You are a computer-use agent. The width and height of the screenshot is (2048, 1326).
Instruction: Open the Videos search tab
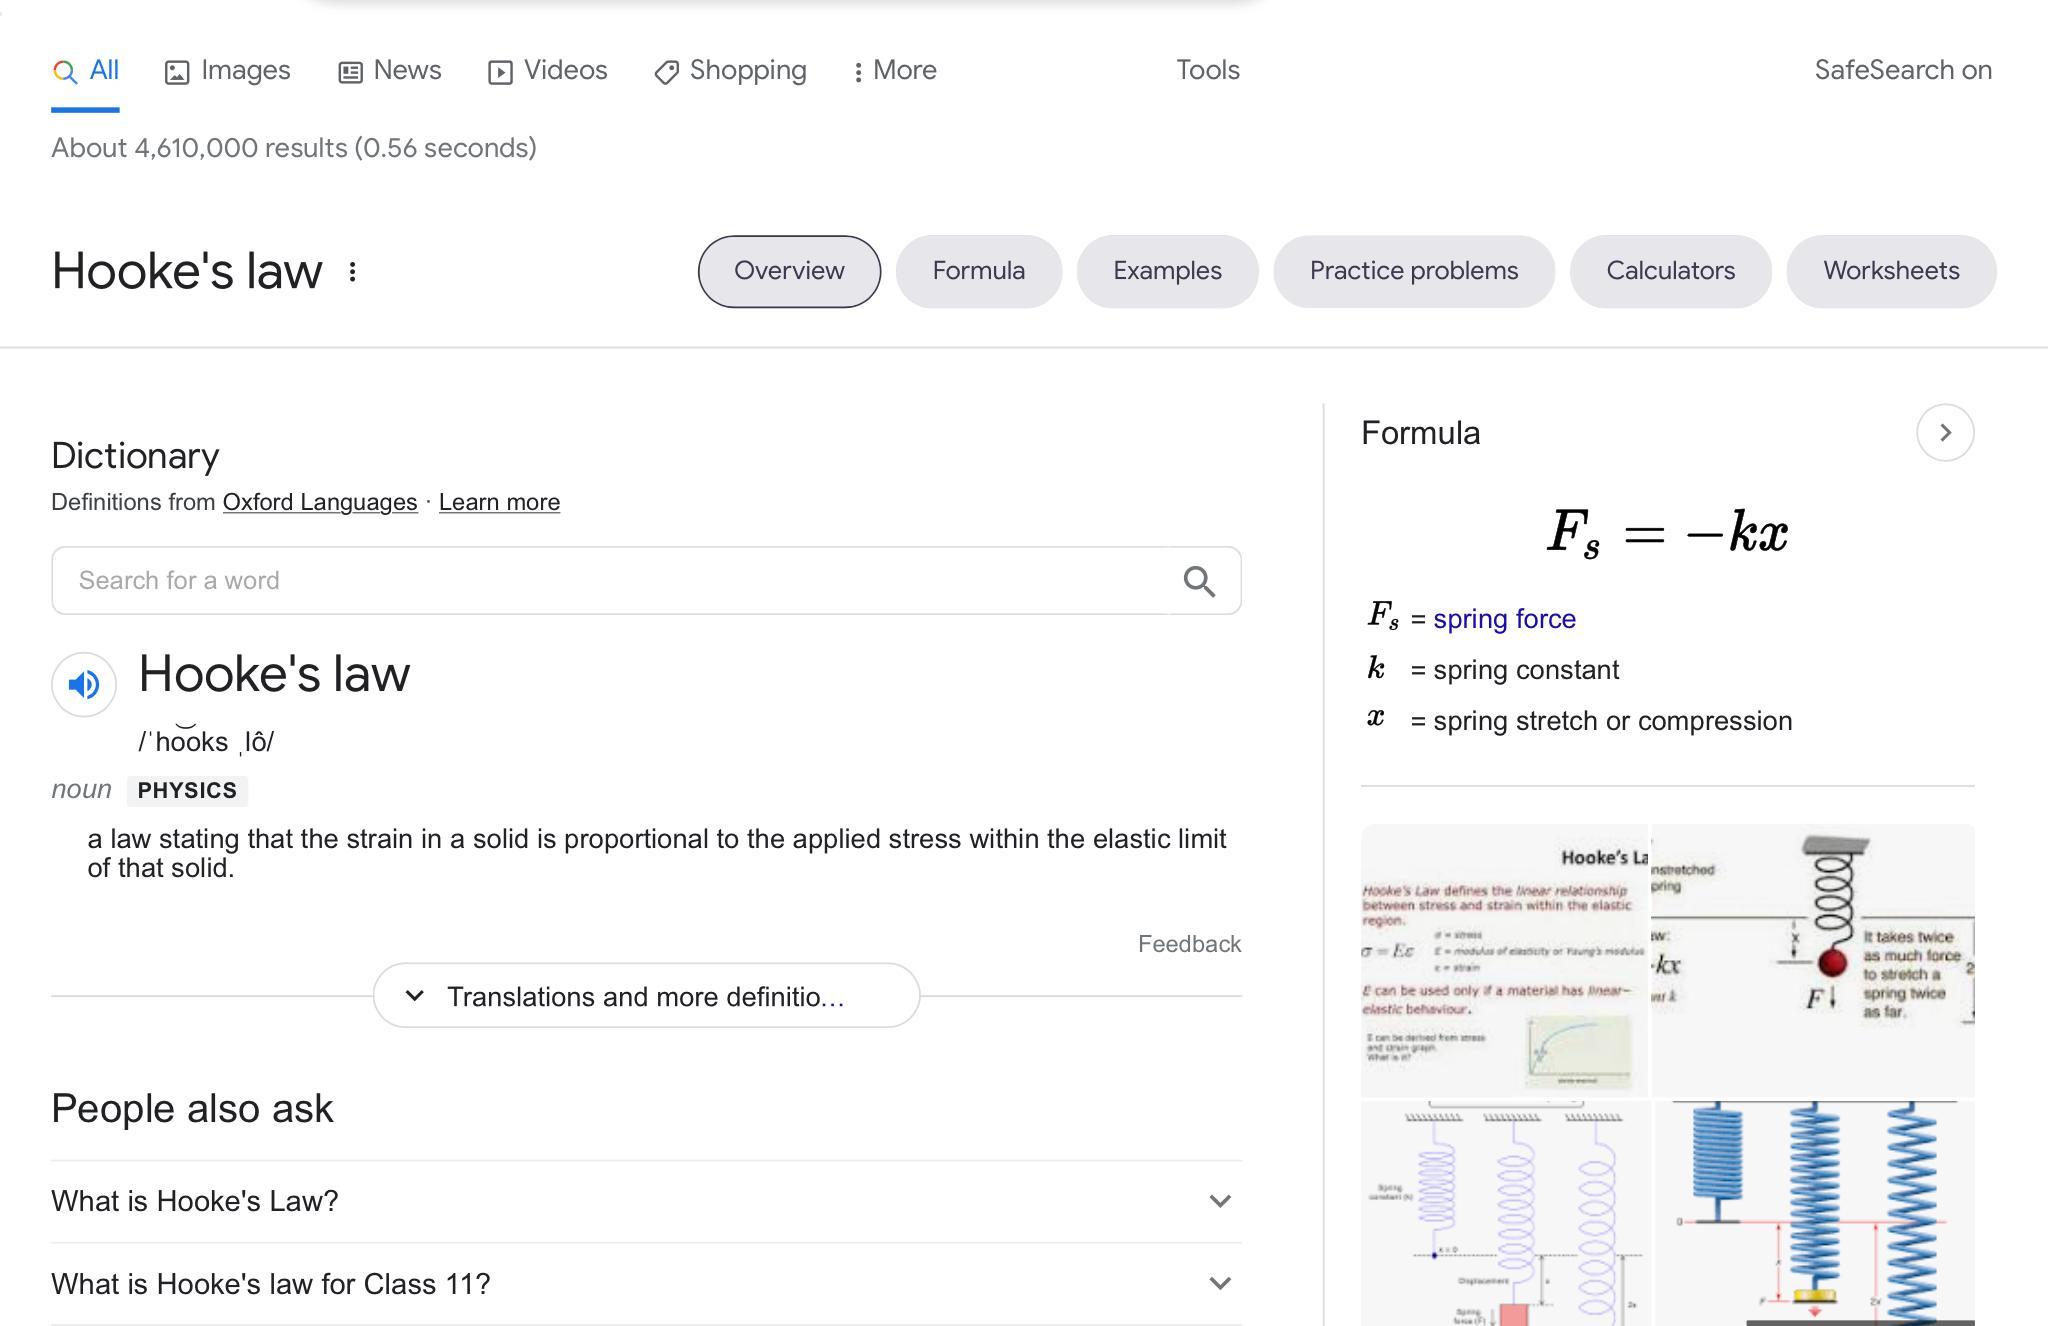548,71
